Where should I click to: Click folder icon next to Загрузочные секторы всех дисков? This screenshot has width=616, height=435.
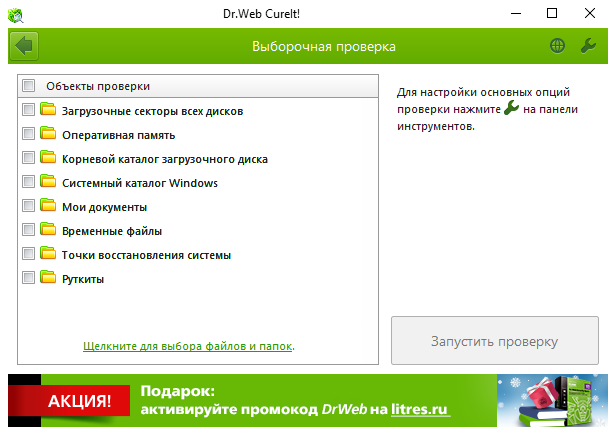[48, 109]
